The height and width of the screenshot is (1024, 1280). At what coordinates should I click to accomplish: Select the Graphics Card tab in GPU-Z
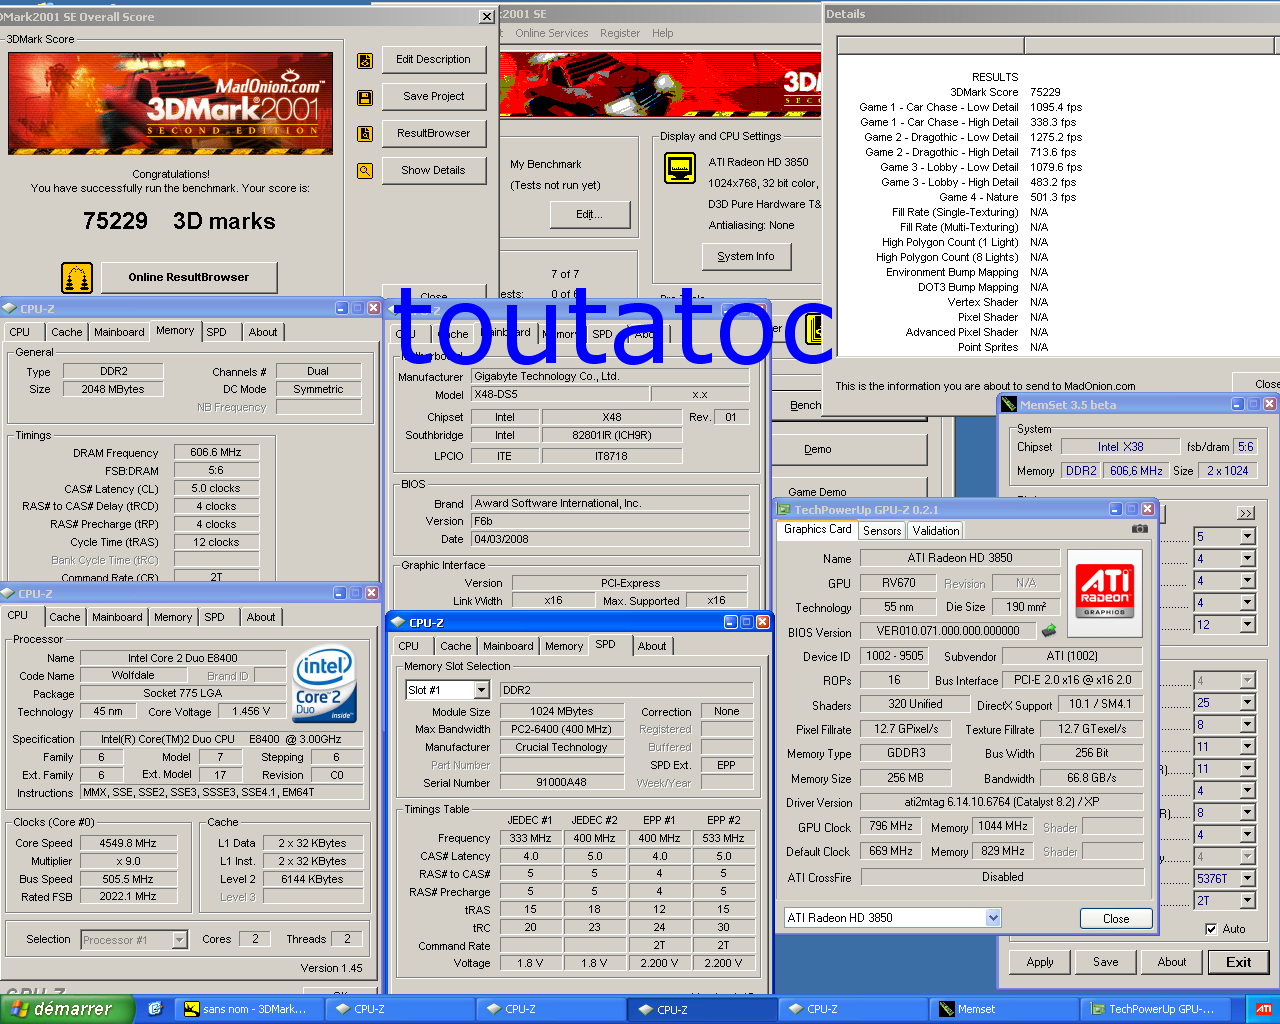click(x=818, y=529)
